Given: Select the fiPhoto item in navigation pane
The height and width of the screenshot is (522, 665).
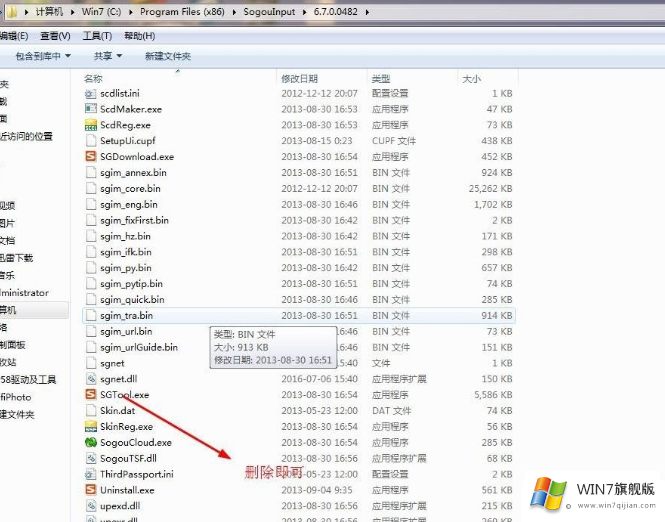Looking at the screenshot, I should (16, 397).
